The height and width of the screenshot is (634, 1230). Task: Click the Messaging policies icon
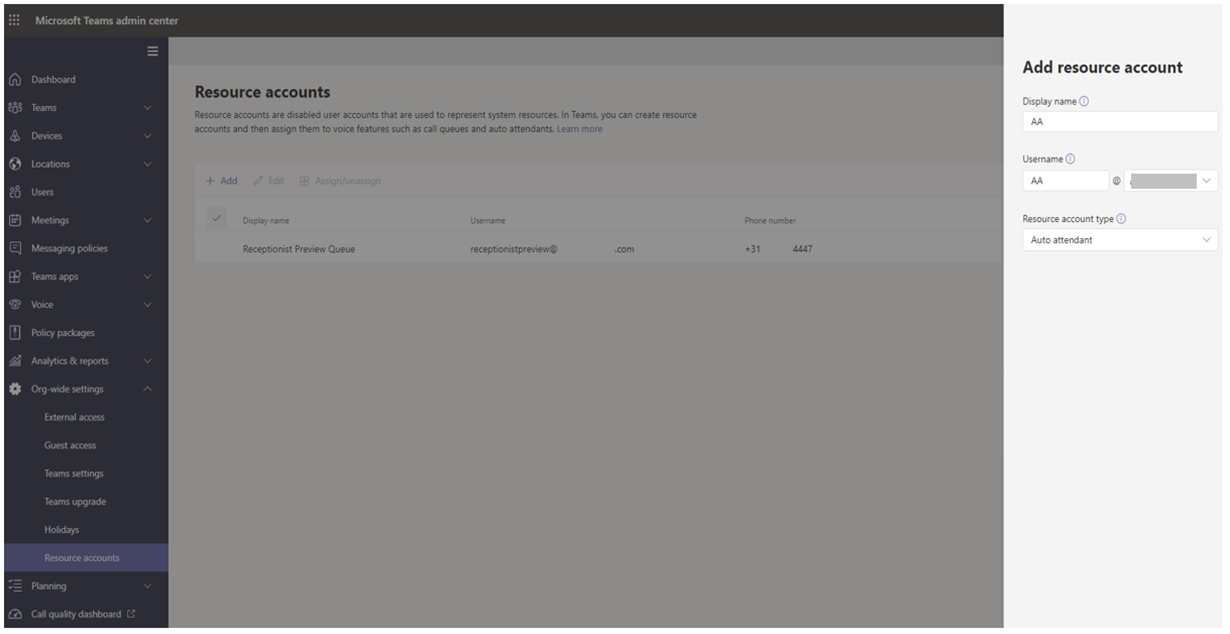click(15, 248)
